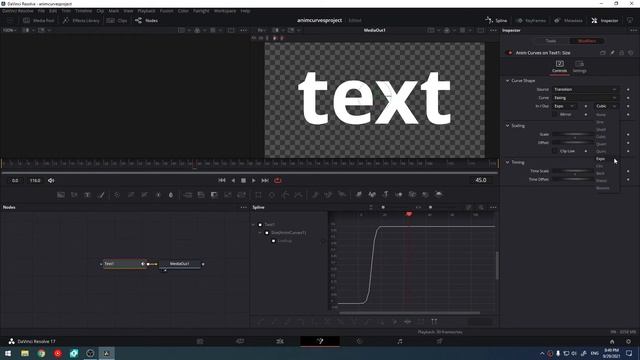The height and width of the screenshot is (360, 640).
Task: Reset the Anim Curves modifier settings
Action: [631, 53]
